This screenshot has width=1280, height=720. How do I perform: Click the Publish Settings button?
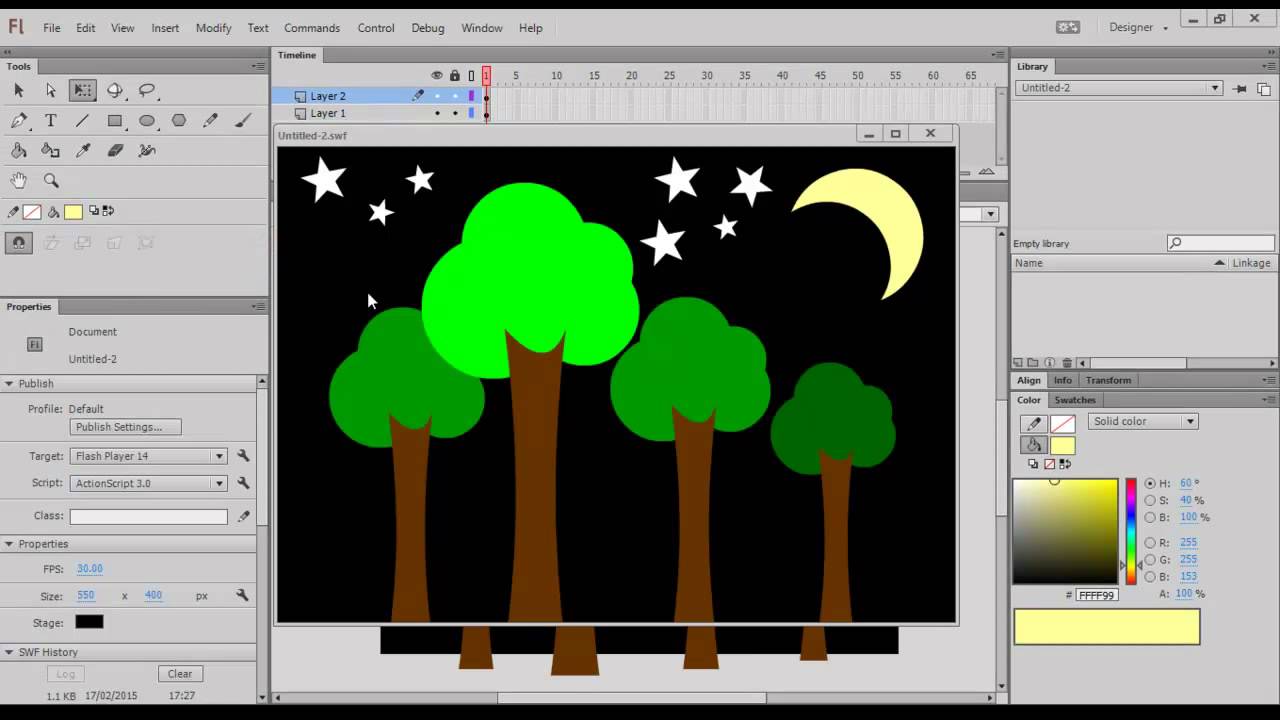coord(125,427)
